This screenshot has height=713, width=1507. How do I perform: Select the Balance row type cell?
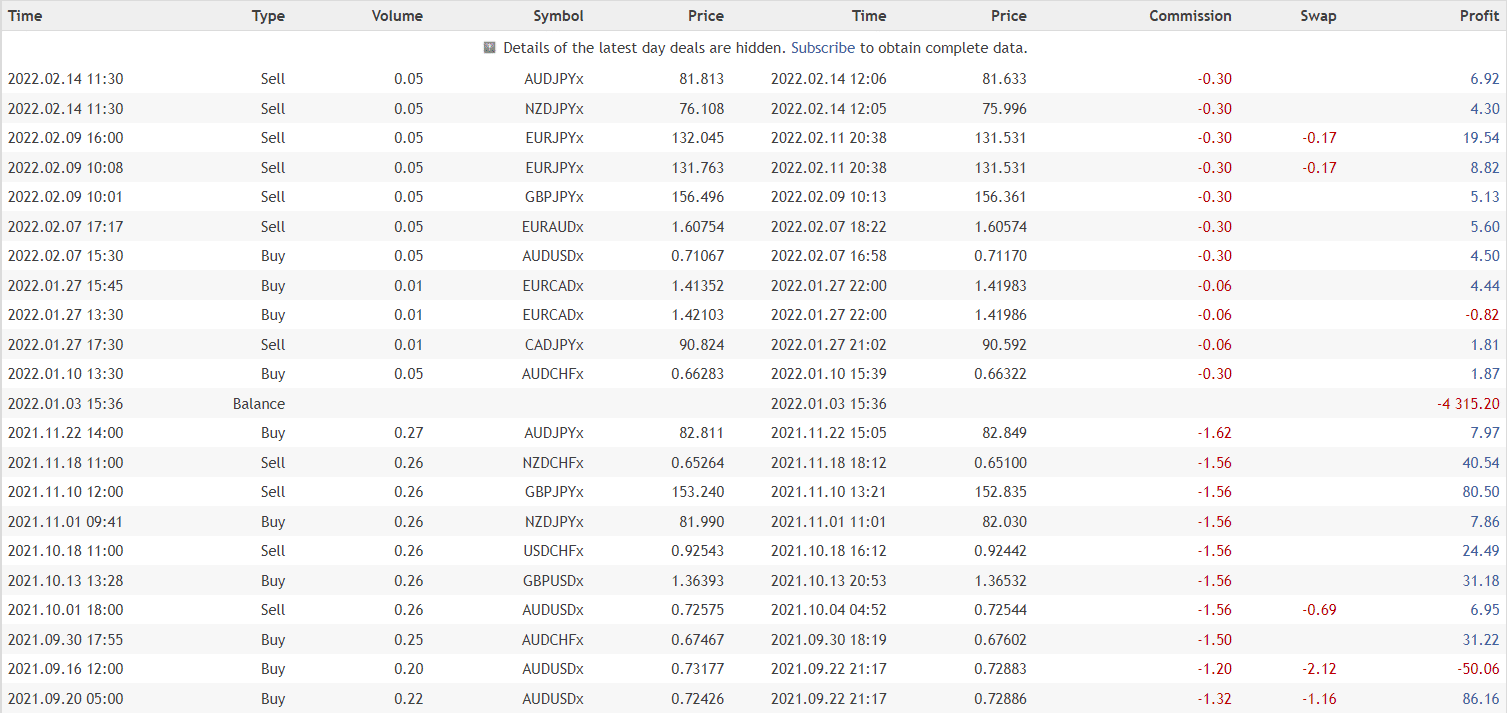(x=258, y=404)
